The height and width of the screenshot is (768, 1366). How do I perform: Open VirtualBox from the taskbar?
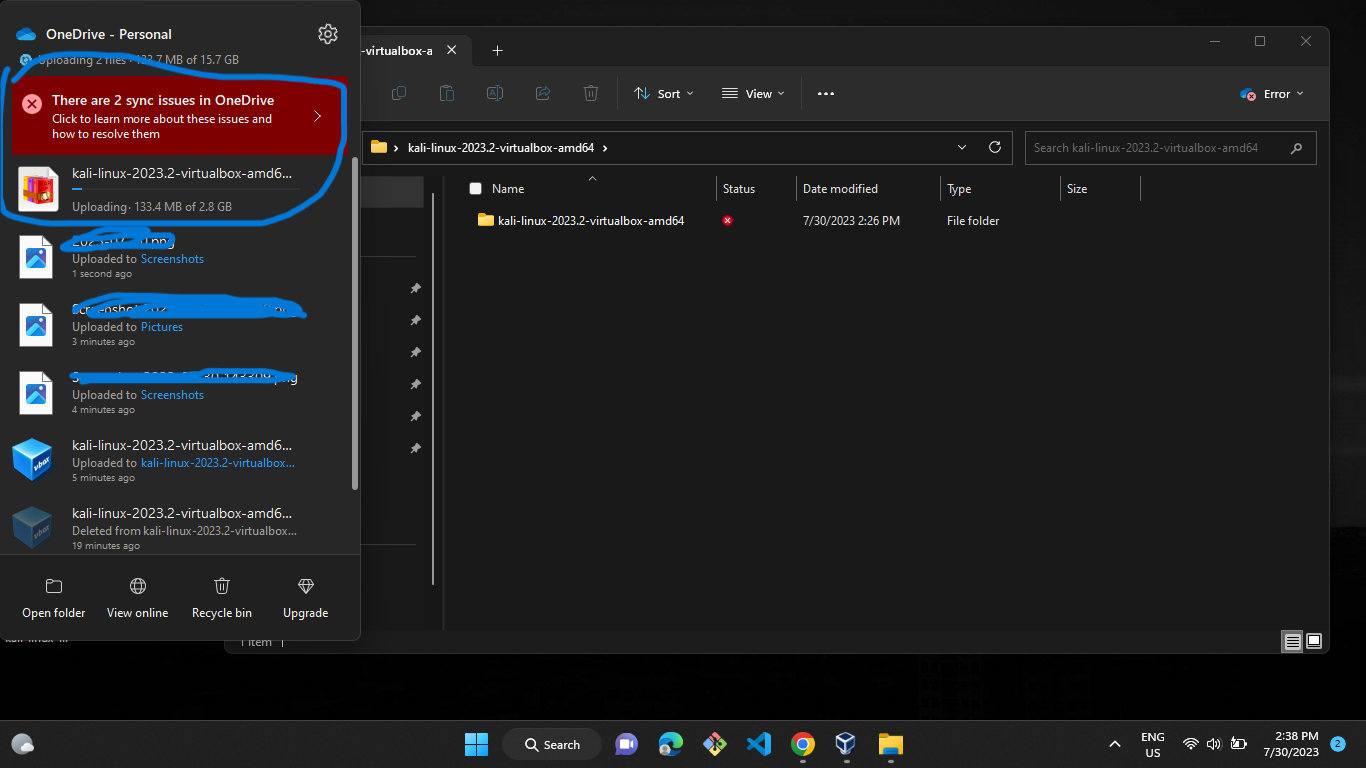[x=846, y=744]
